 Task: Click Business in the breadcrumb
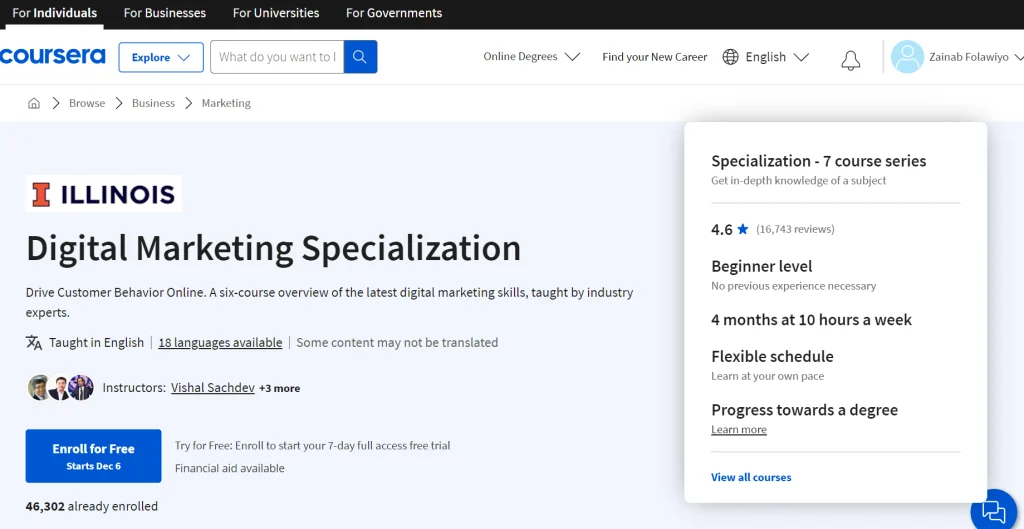[x=153, y=103]
